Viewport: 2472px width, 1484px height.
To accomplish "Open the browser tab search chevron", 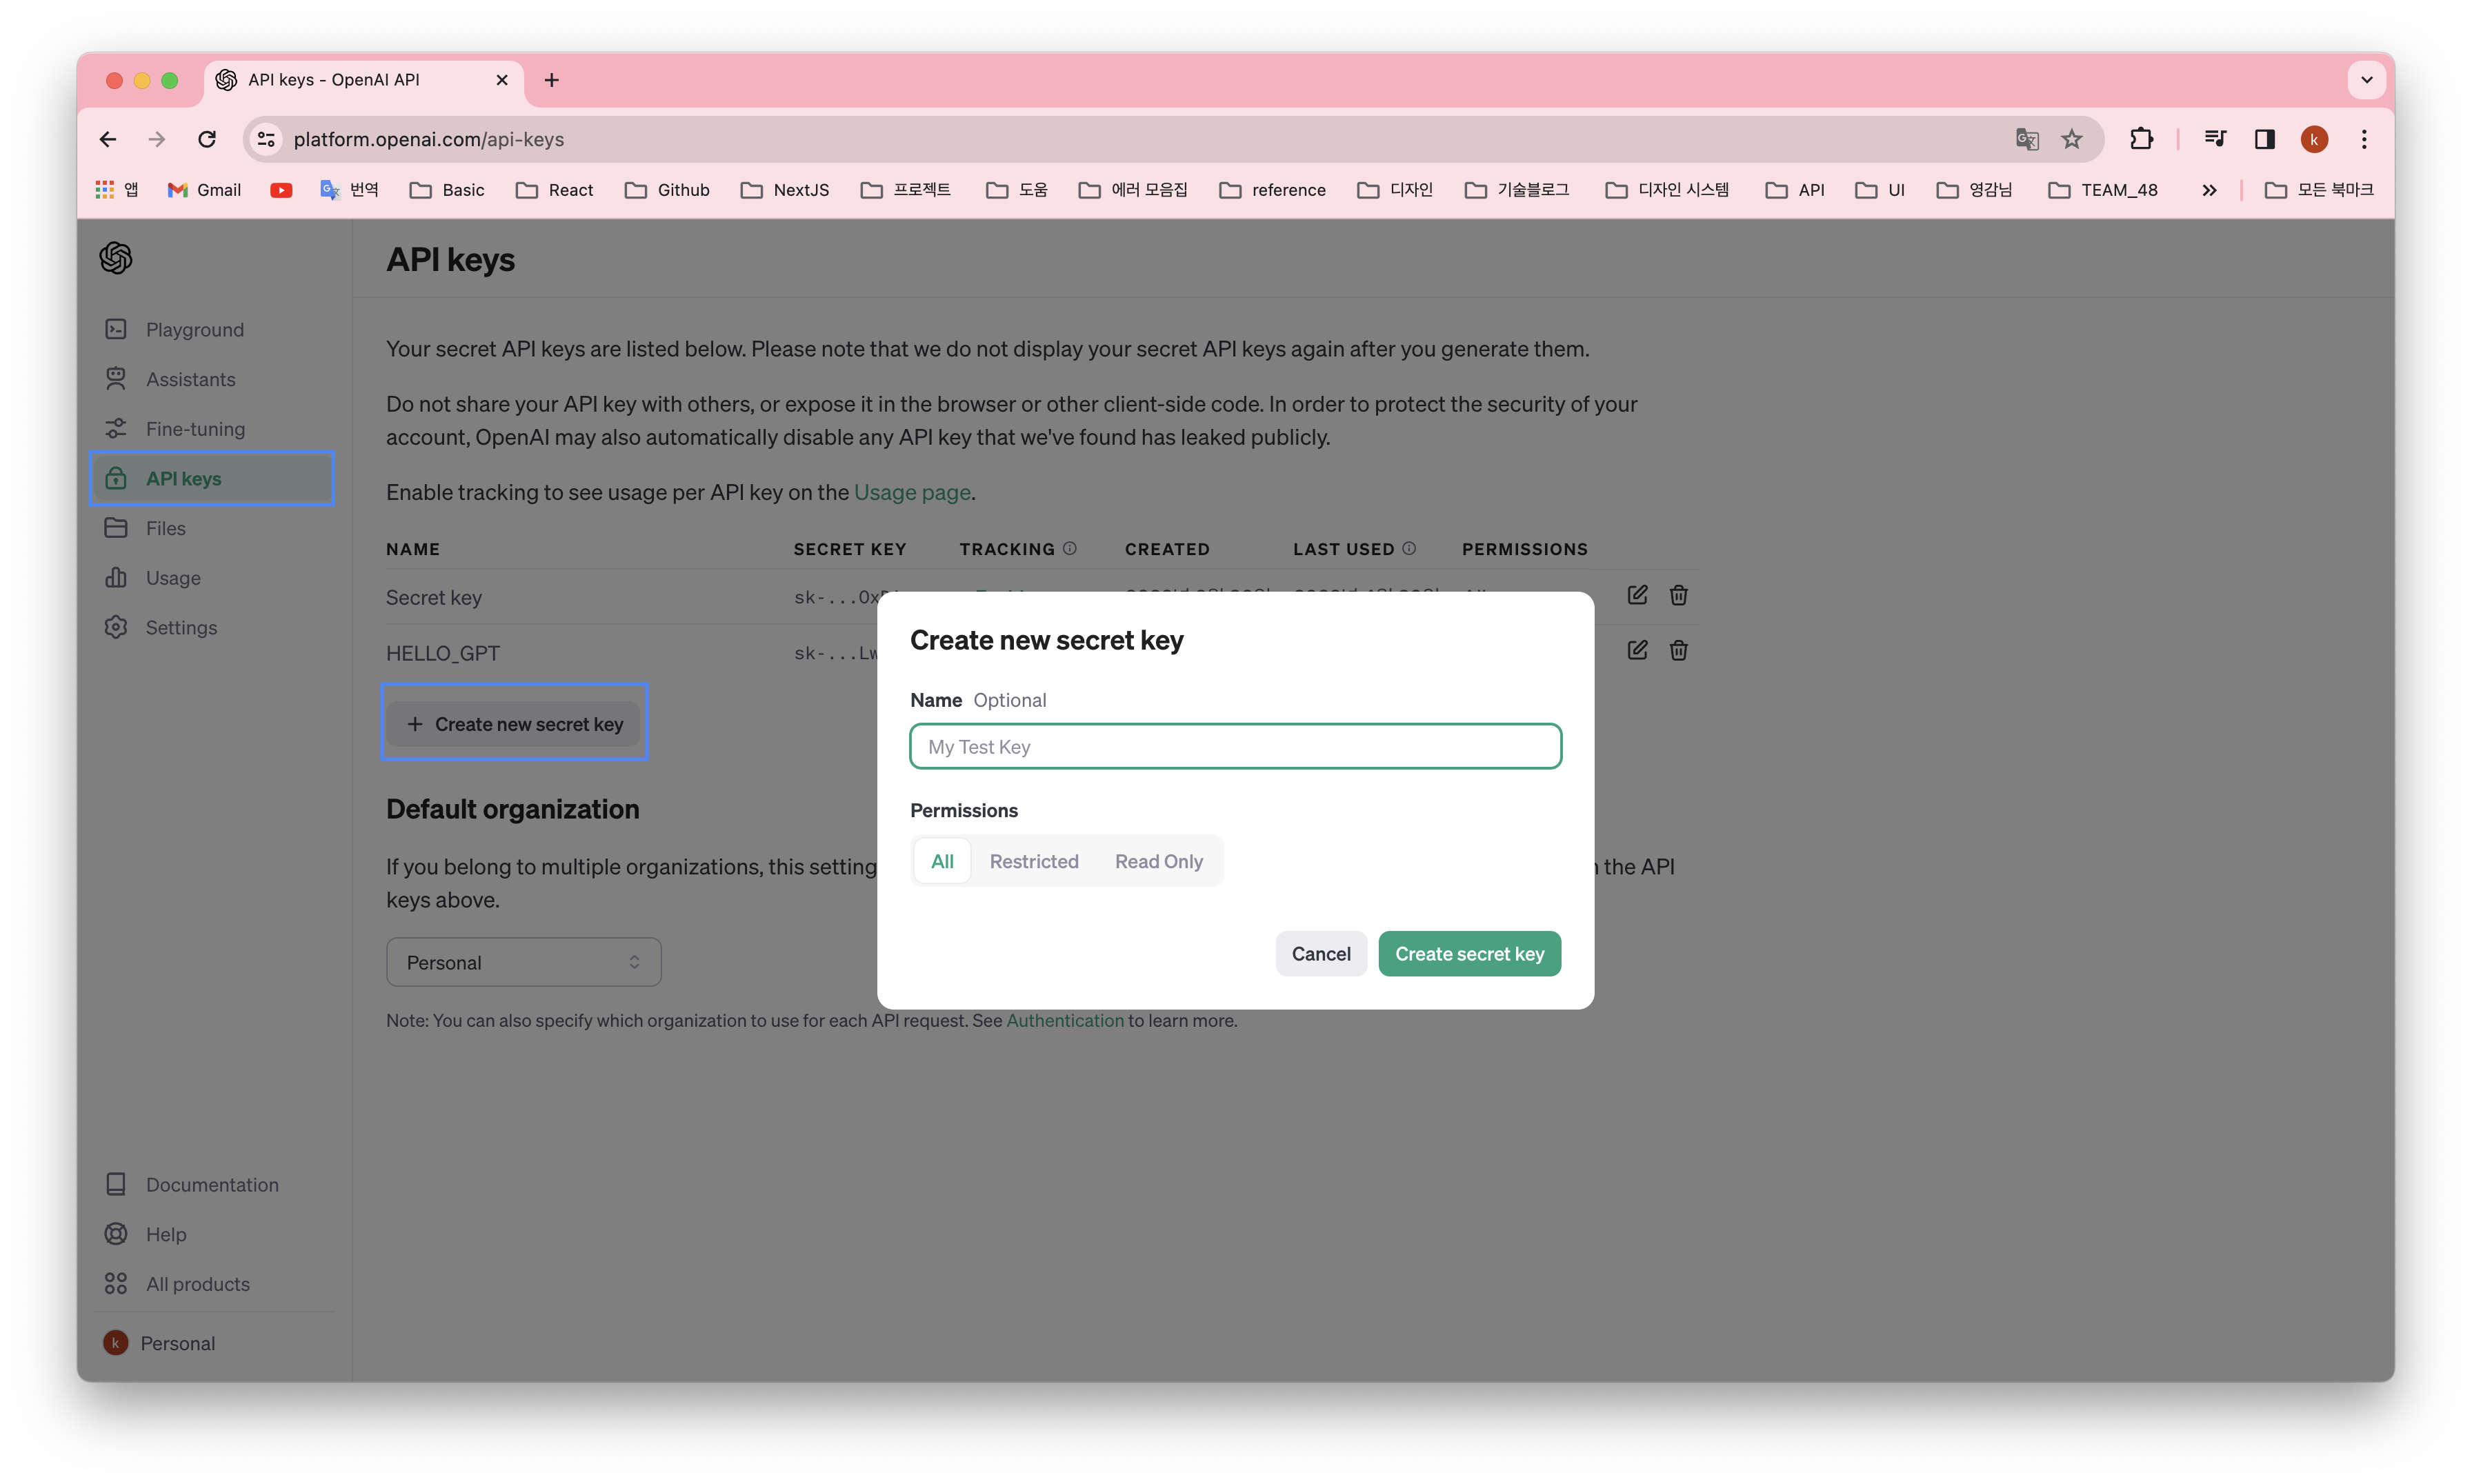I will tap(2366, 80).
